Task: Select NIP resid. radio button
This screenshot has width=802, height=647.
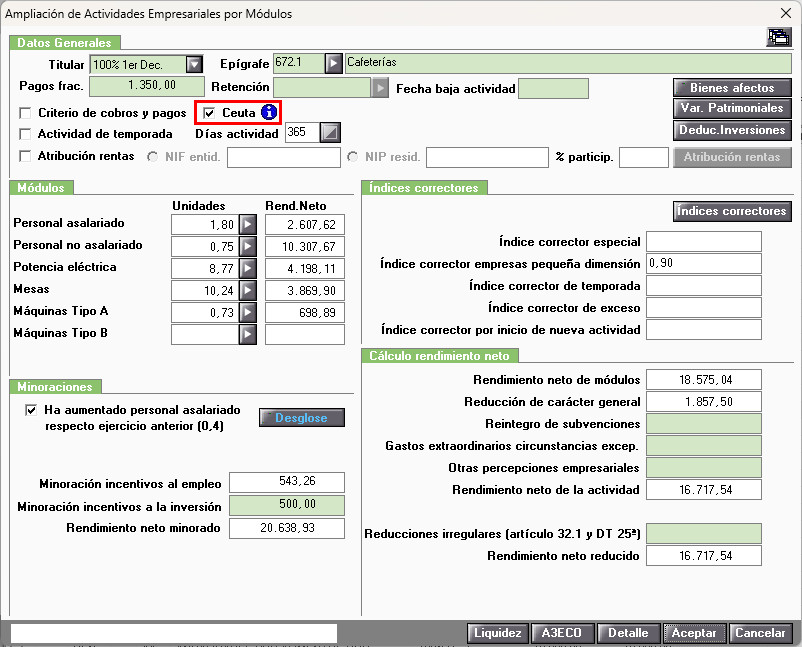Action: pos(352,157)
